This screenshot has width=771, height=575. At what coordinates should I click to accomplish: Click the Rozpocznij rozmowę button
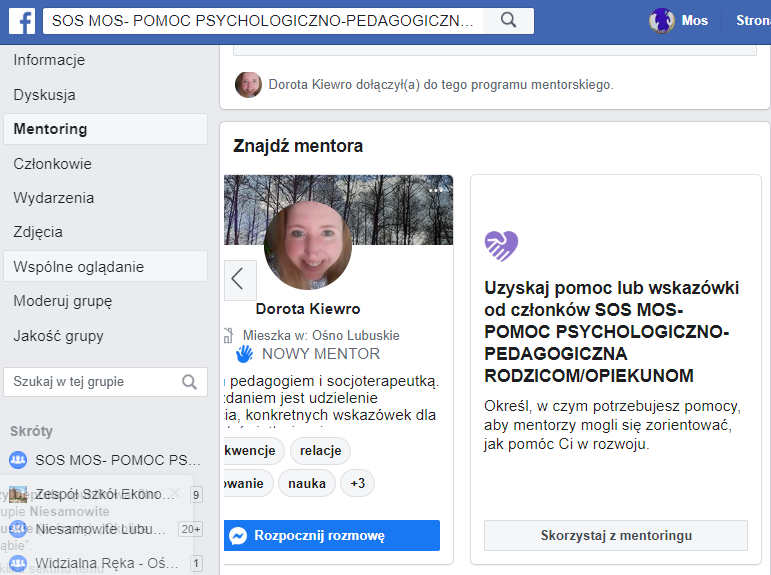coord(332,535)
